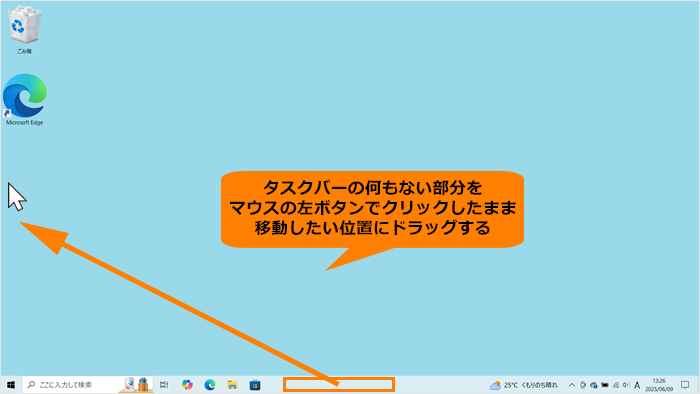Select the Microsoft Edge desktop shortcut

(x=25, y=100)
